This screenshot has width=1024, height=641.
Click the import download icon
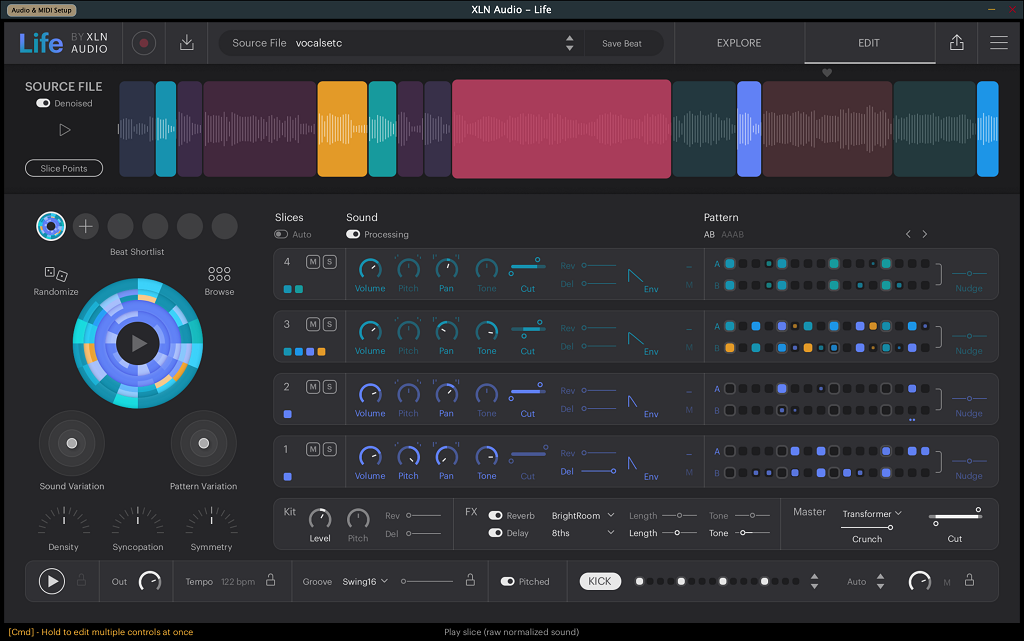(x=187, y=43)
